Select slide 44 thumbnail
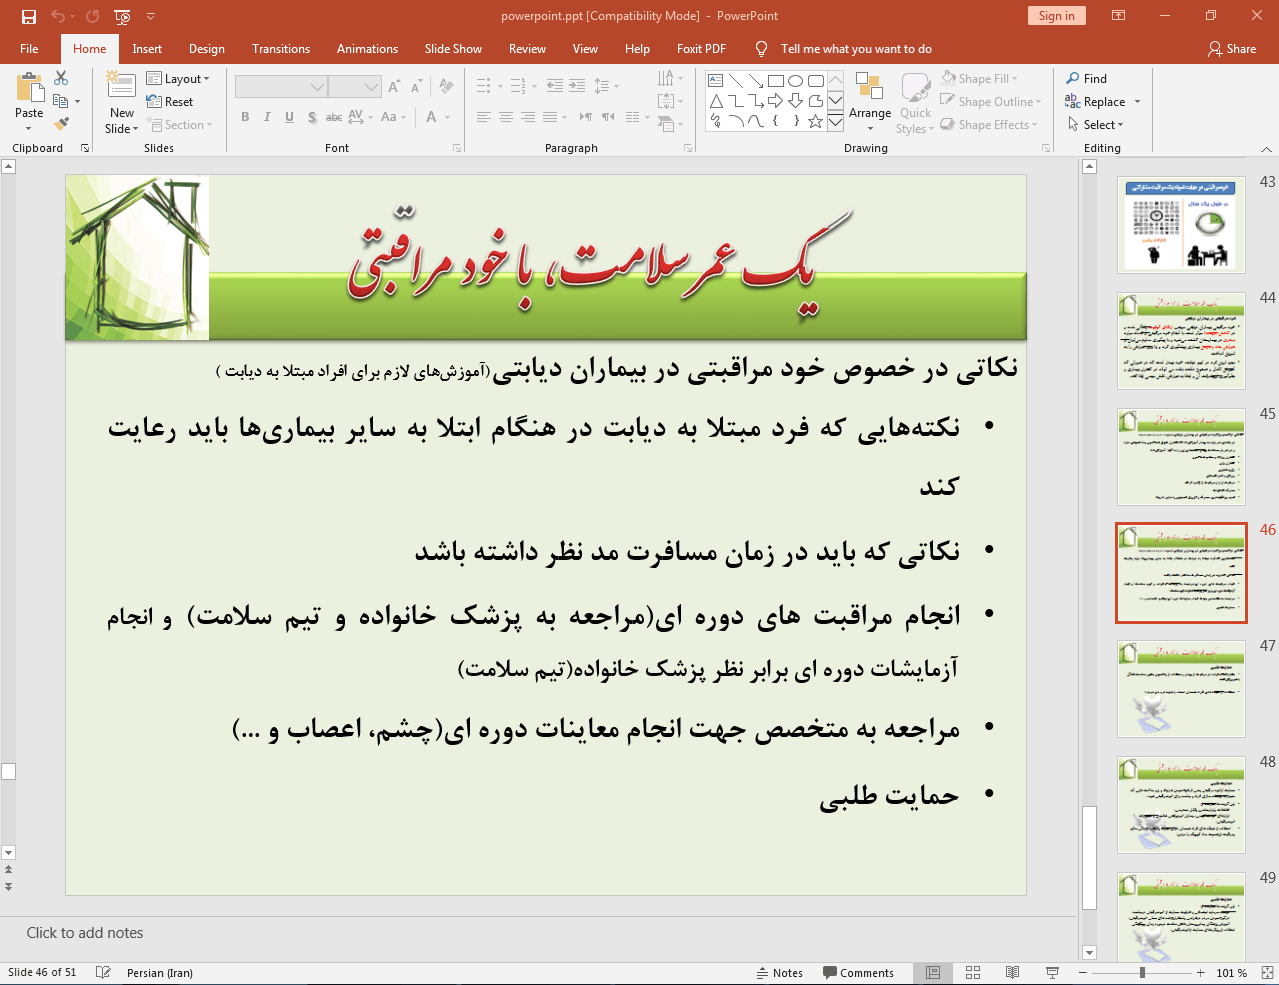Viewport: 1279px width, 985px height. pos(1182,341)
